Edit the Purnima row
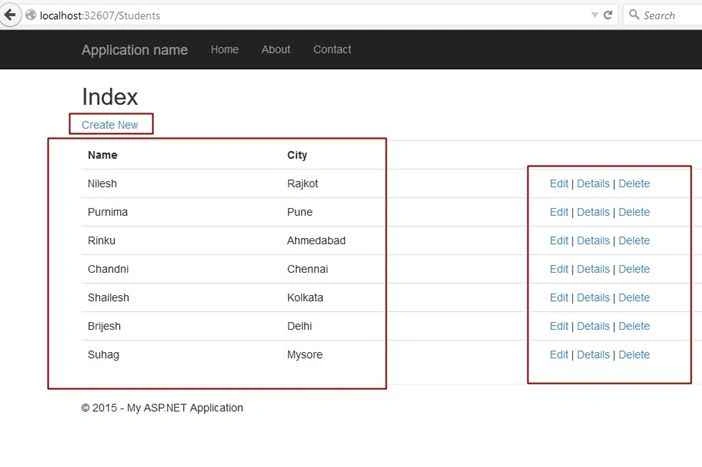Viewport: 702px width, 467px height. coord(559,212)
